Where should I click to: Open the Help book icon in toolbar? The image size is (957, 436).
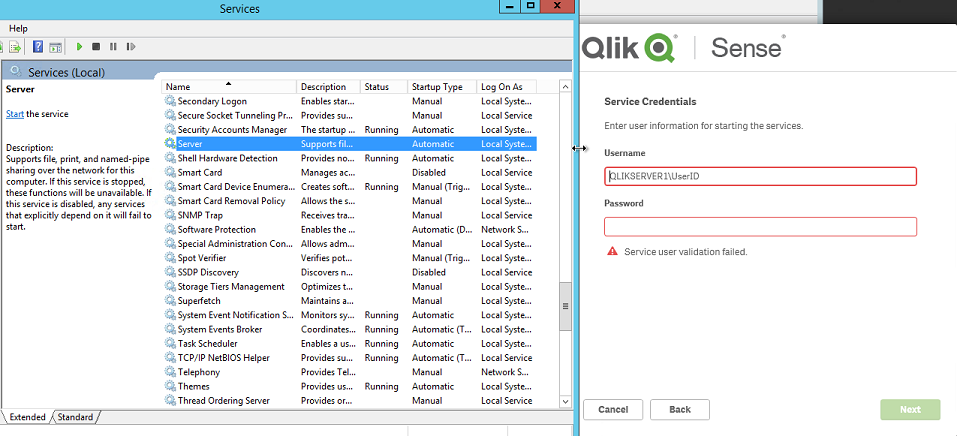[38, 46]
